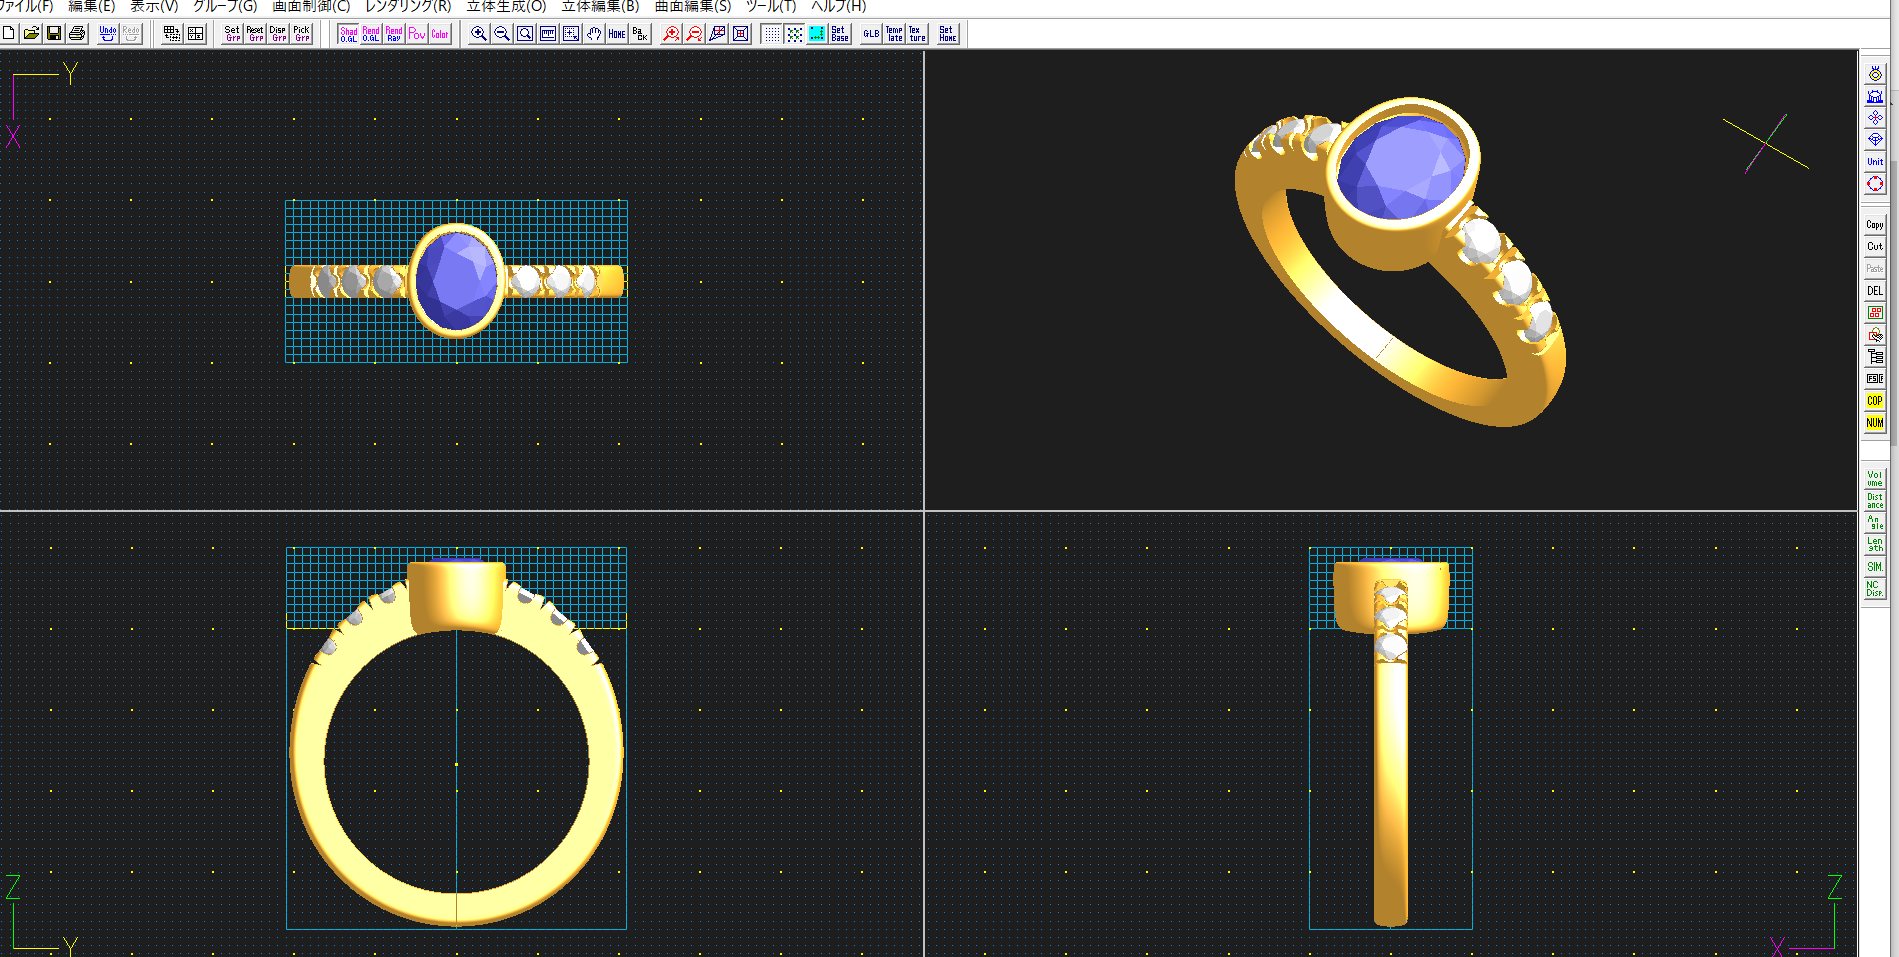1899x957 pixels.
Task: Open the ヘルプ(H) menu
Action: click(x=839, y=6)
